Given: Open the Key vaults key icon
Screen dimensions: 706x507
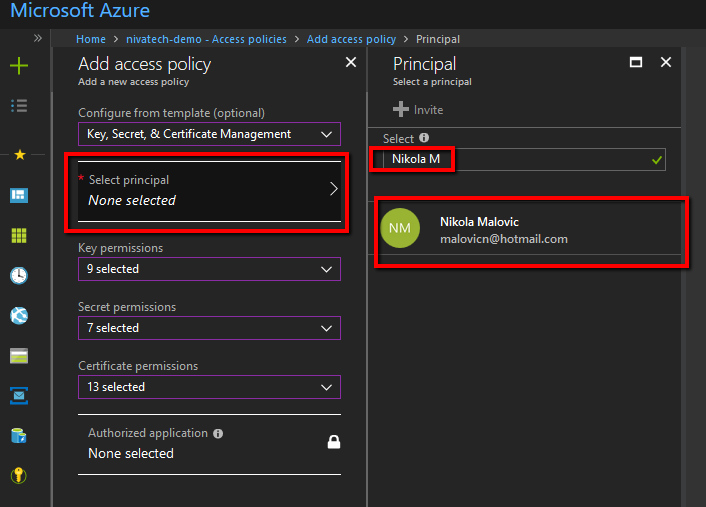Looking at the screenshot, I should (x=19, y=475).
